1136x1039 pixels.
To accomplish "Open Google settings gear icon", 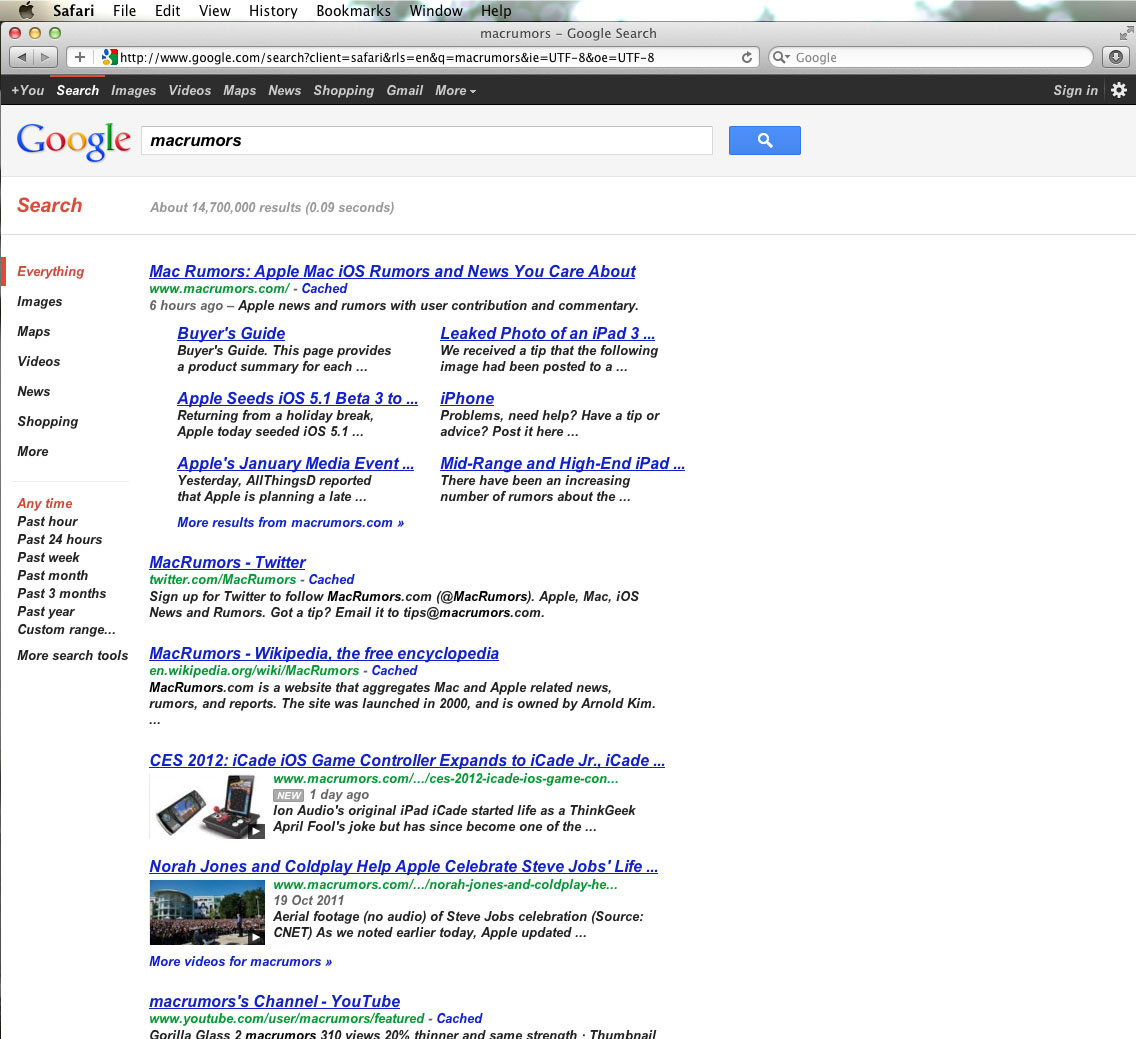I will coord(1119,90).
